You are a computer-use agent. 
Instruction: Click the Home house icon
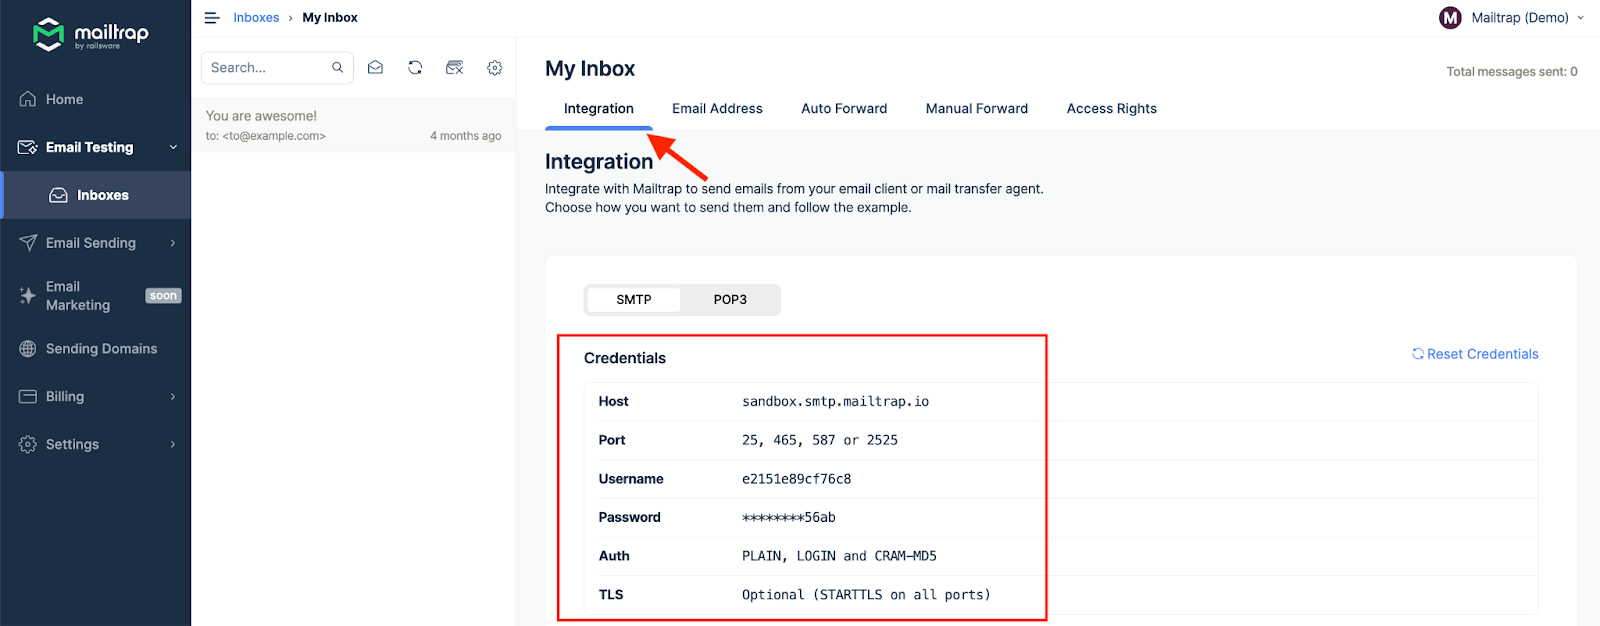tap(28, 99)
